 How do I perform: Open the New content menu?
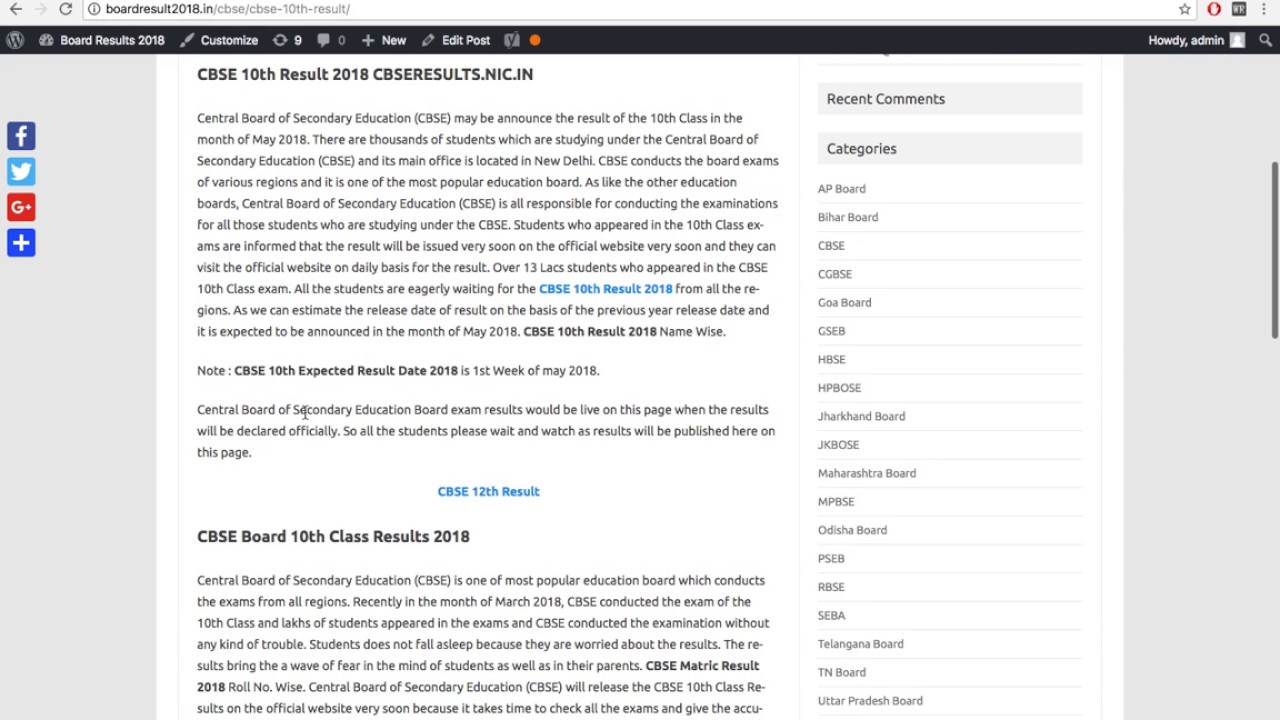383,40
